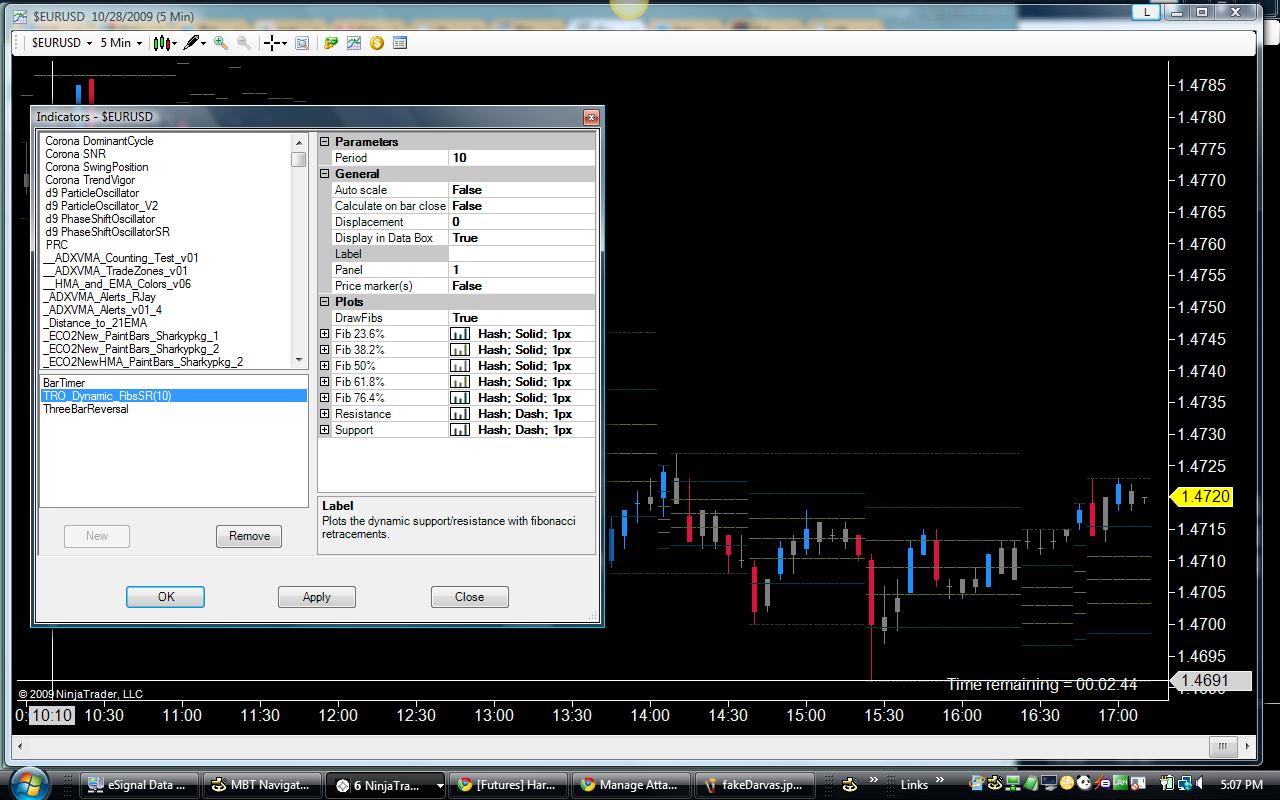Click the LAN tray icon

click(1121, 783)
